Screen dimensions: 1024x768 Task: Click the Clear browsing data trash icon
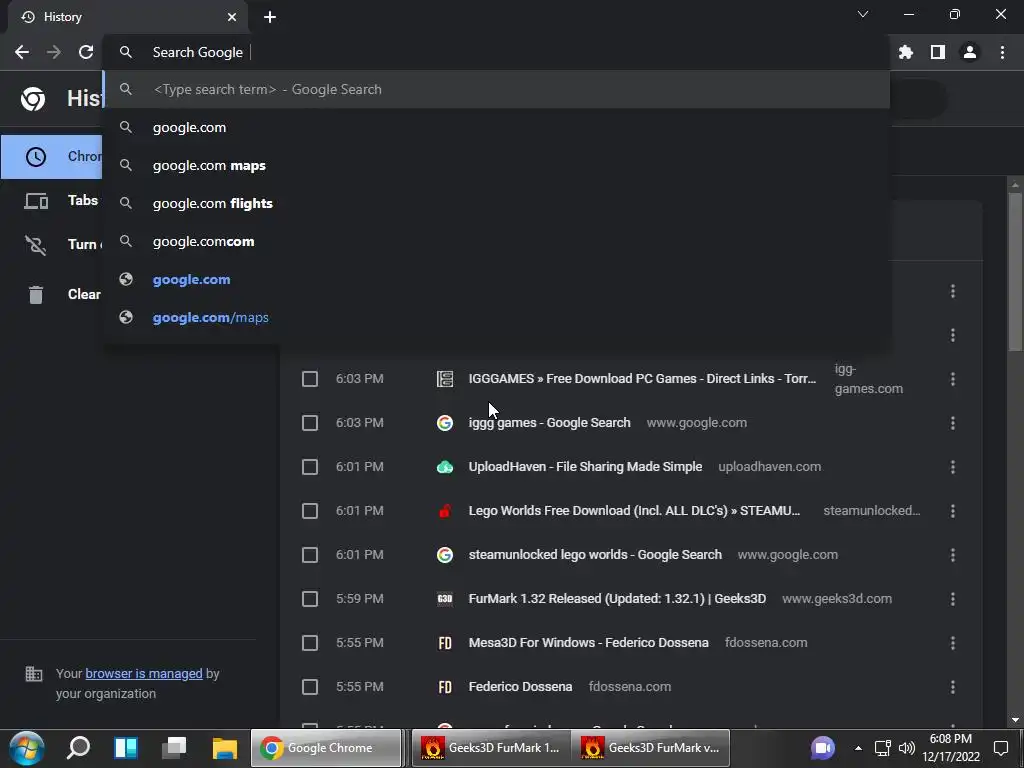[x=36, y=295]
